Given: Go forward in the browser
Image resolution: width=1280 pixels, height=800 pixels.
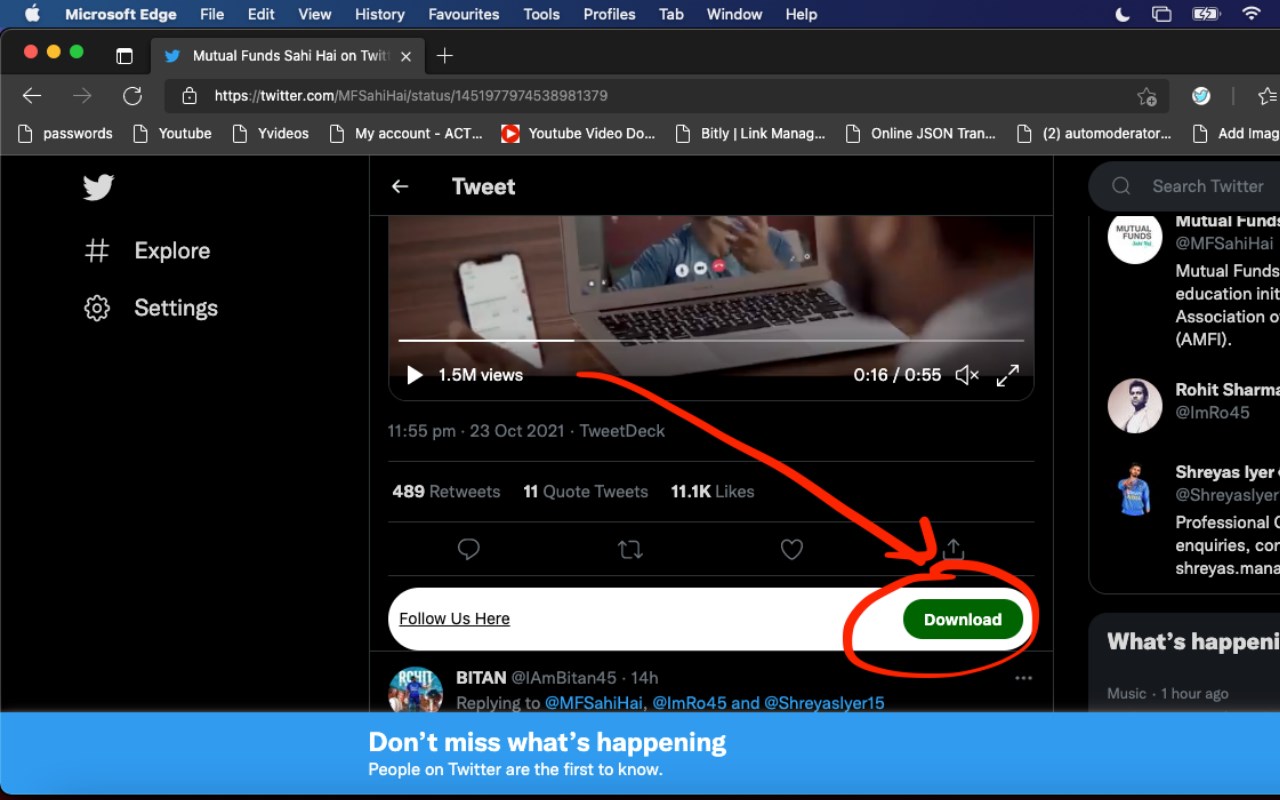Looking at the screenshot, I should coord(82,96).
